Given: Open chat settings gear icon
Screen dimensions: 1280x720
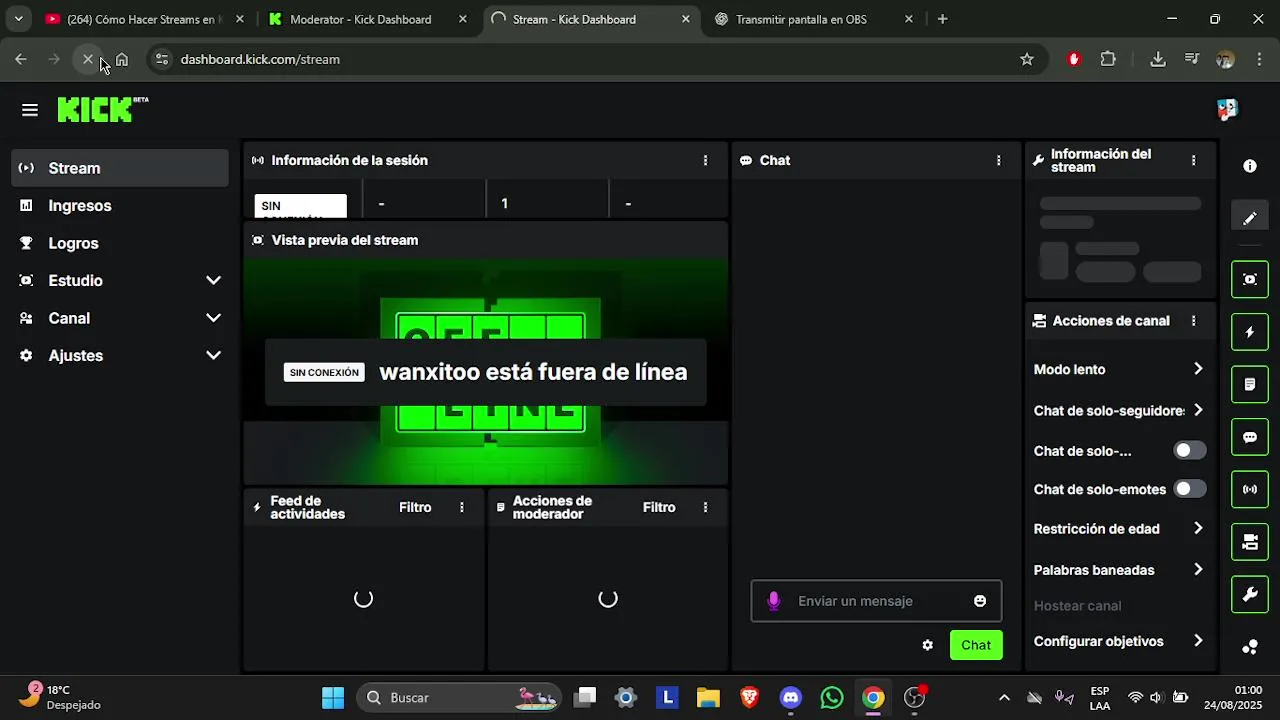Looking at the screenshot, I should (927, 645).
